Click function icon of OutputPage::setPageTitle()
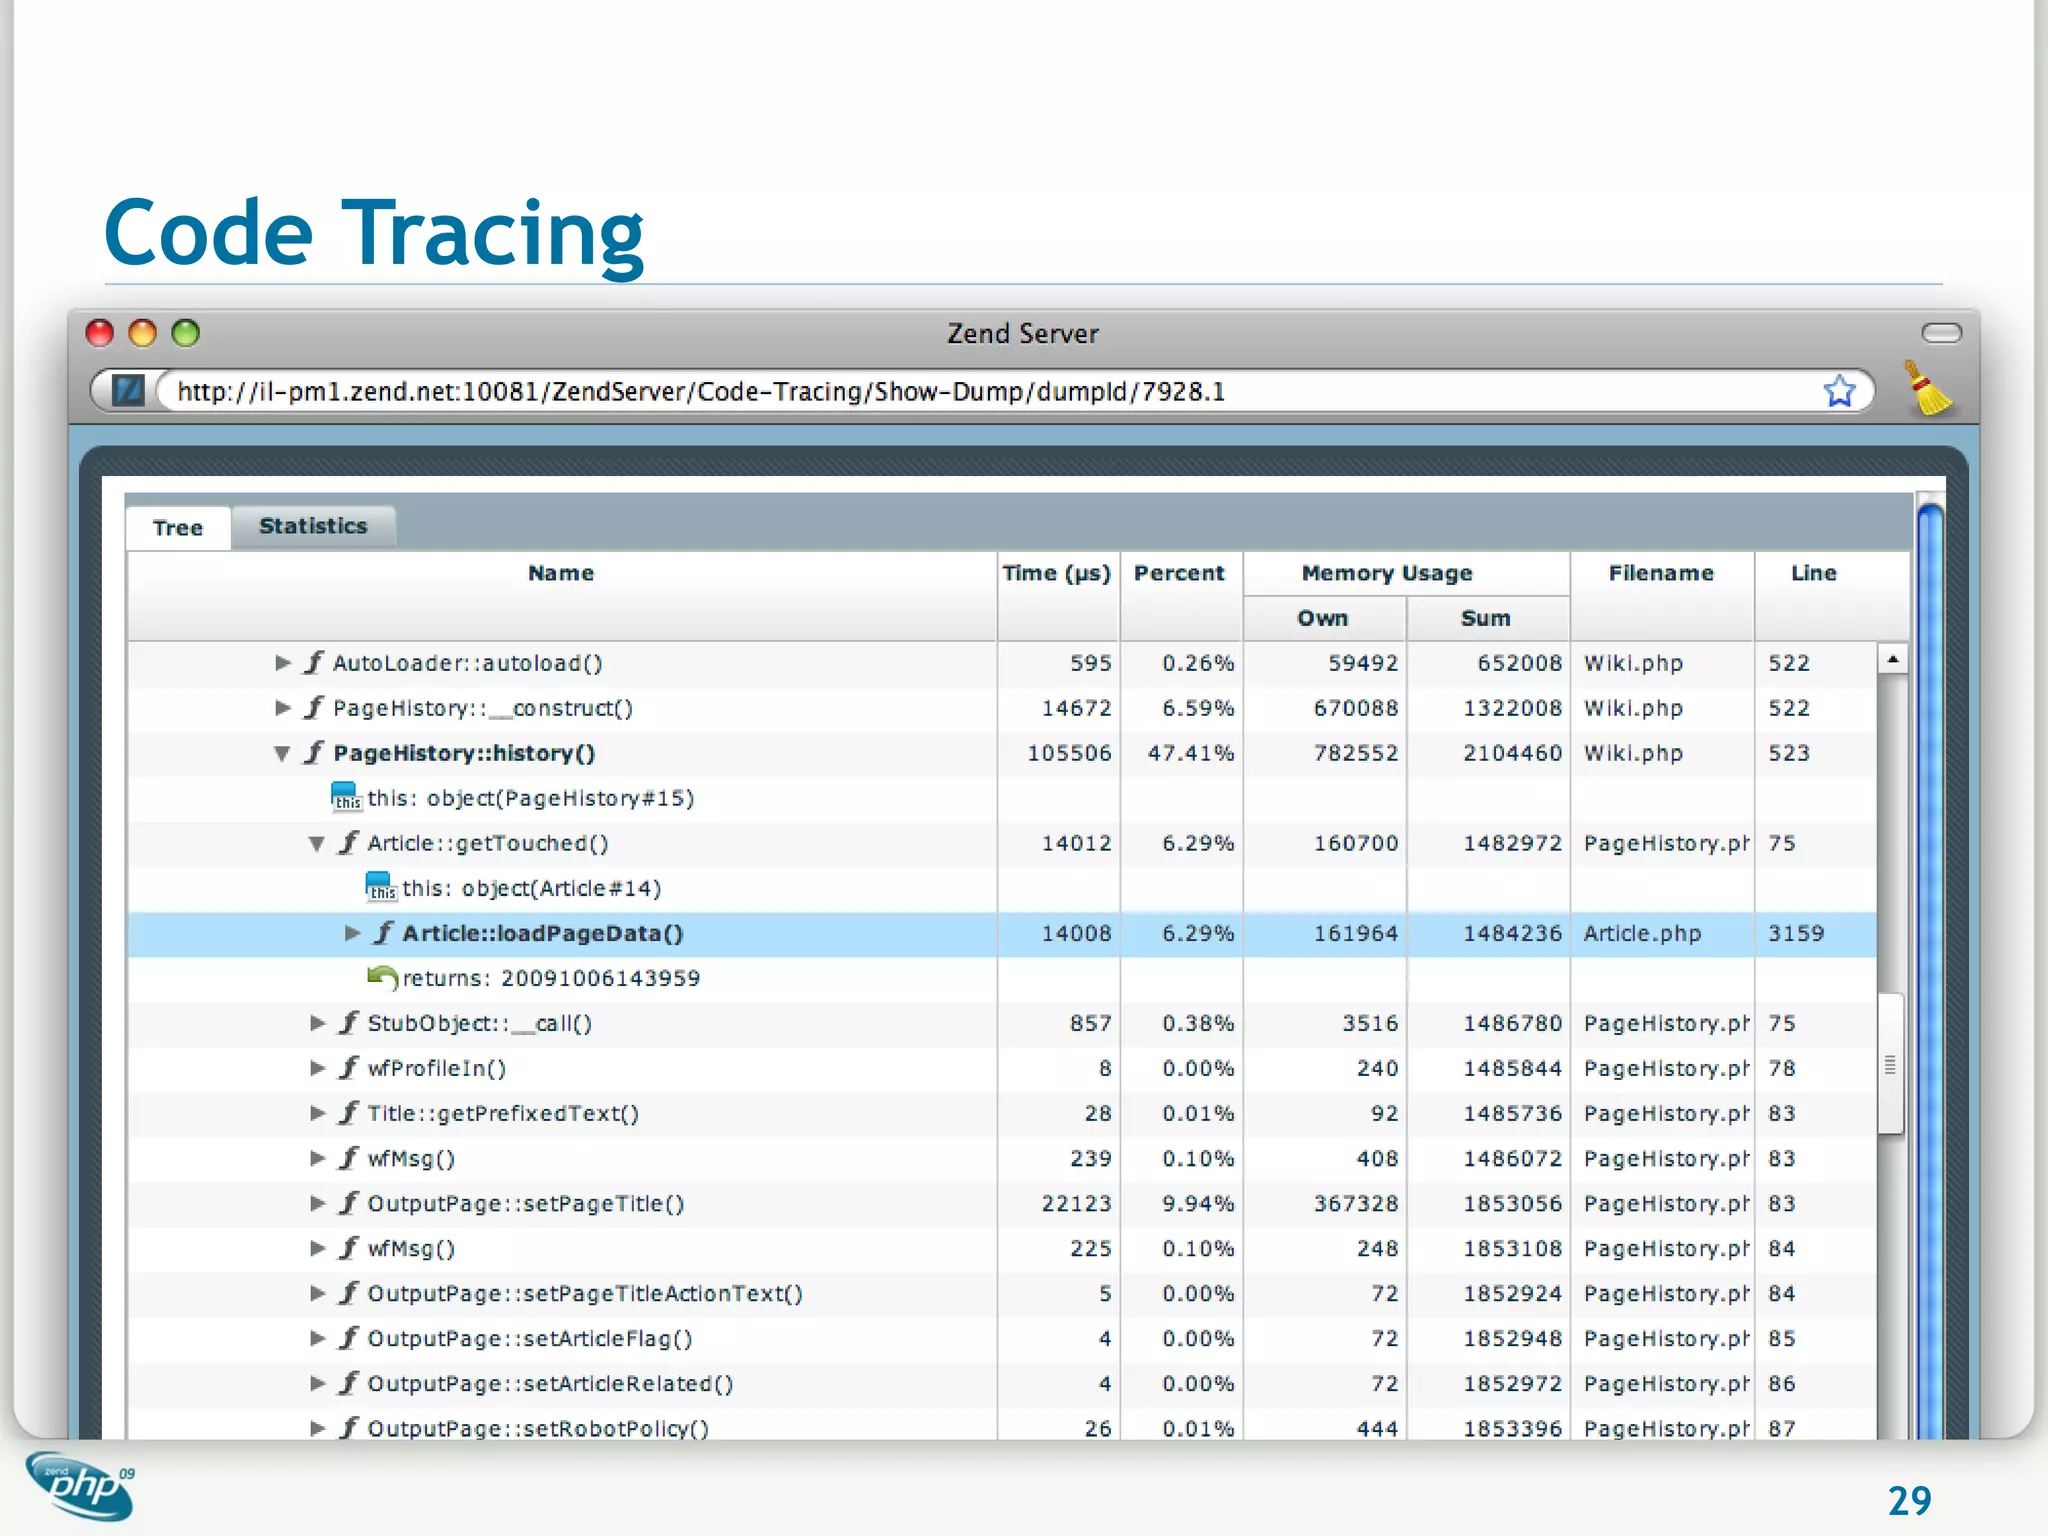 348,1202
